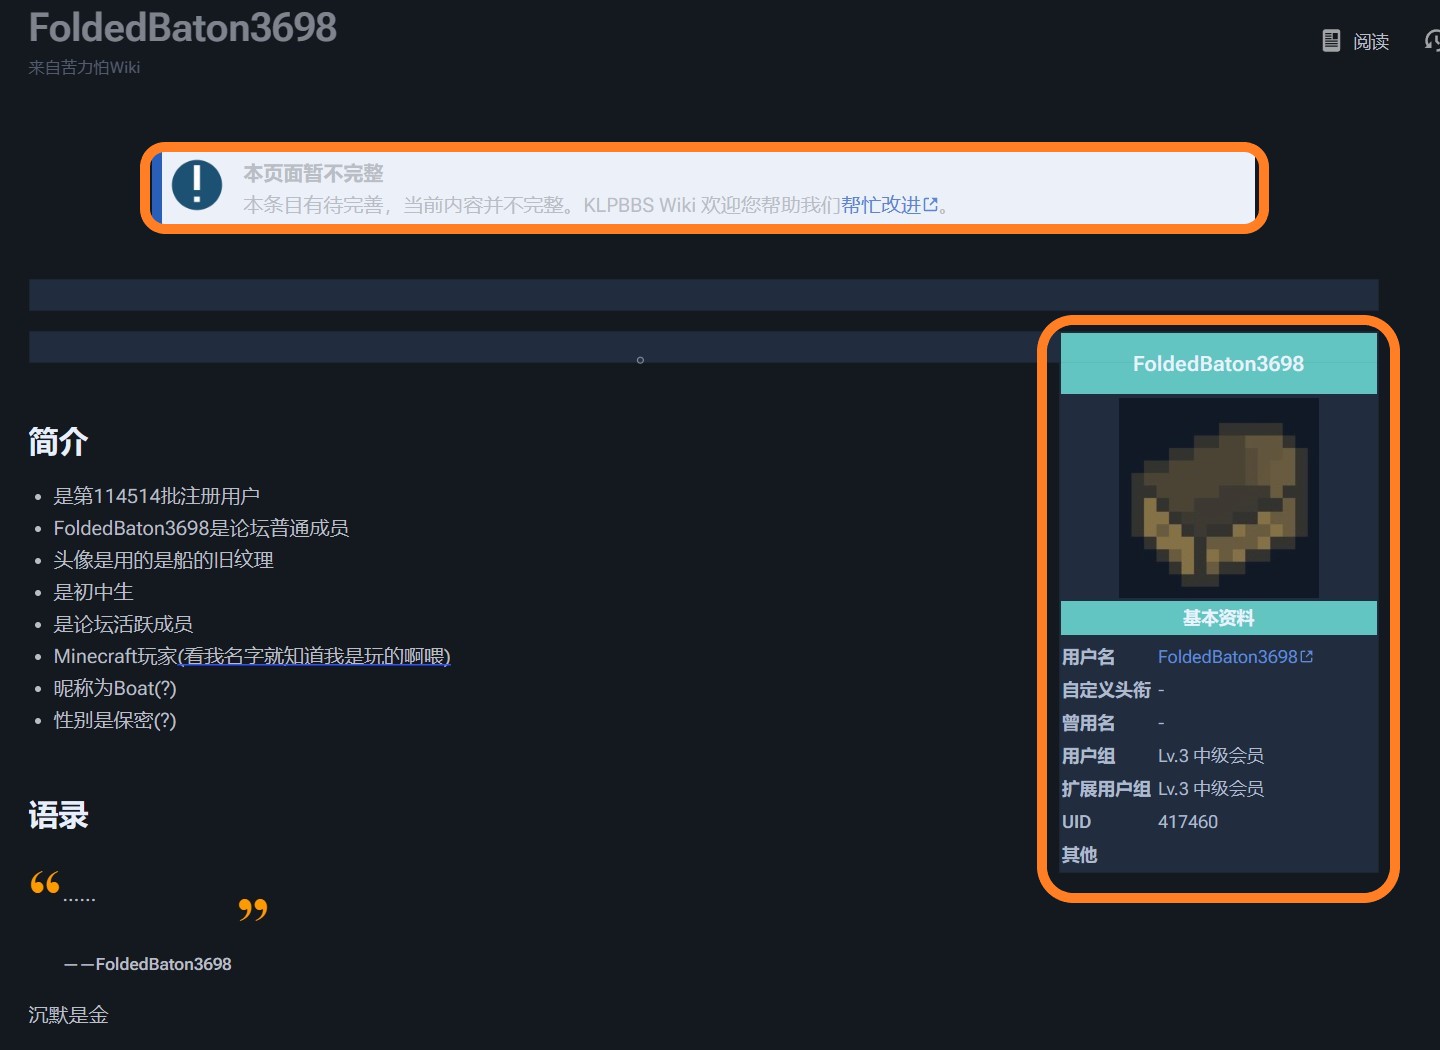Open the 帮忙改进 link

[x=889, y=205]
